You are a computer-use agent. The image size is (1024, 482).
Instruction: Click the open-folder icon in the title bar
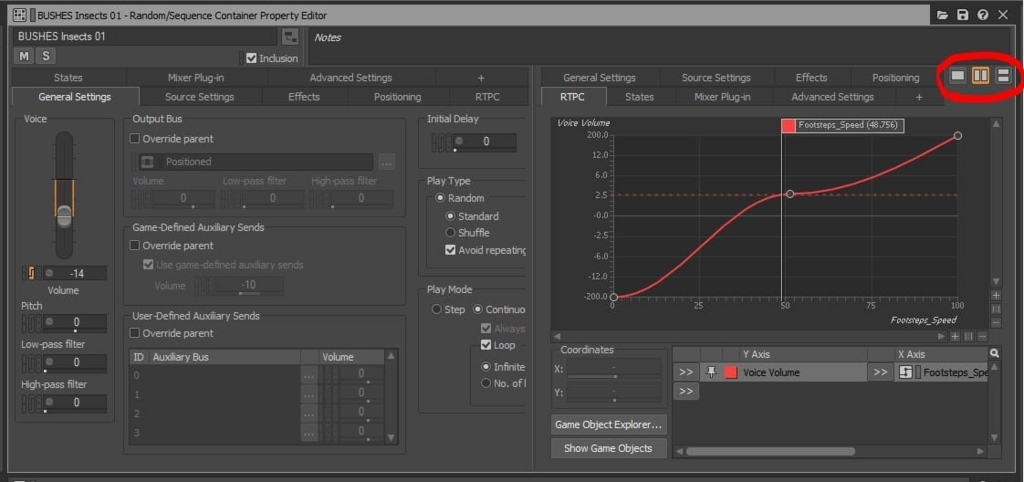[x=942, y=15]
